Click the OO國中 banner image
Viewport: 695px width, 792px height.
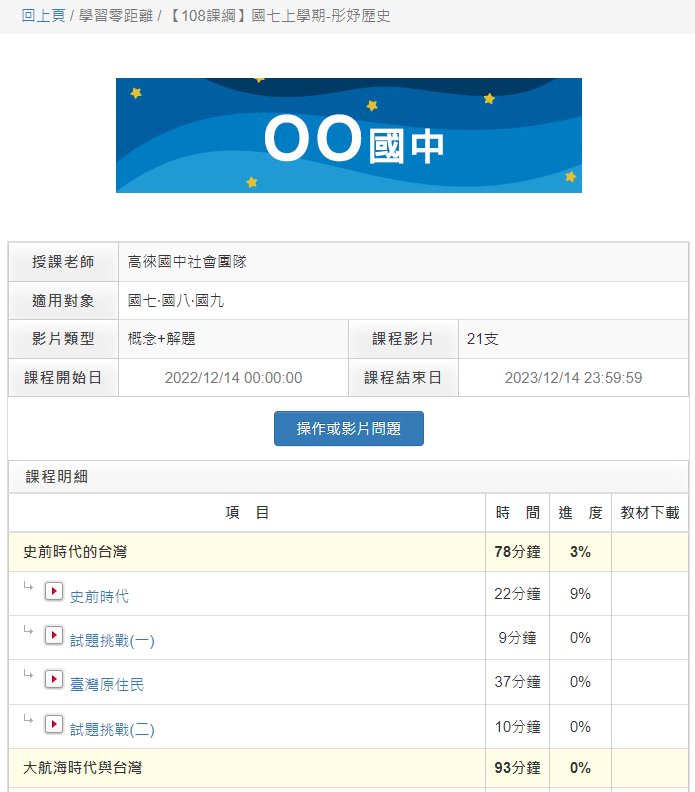[x=348, y=136]
